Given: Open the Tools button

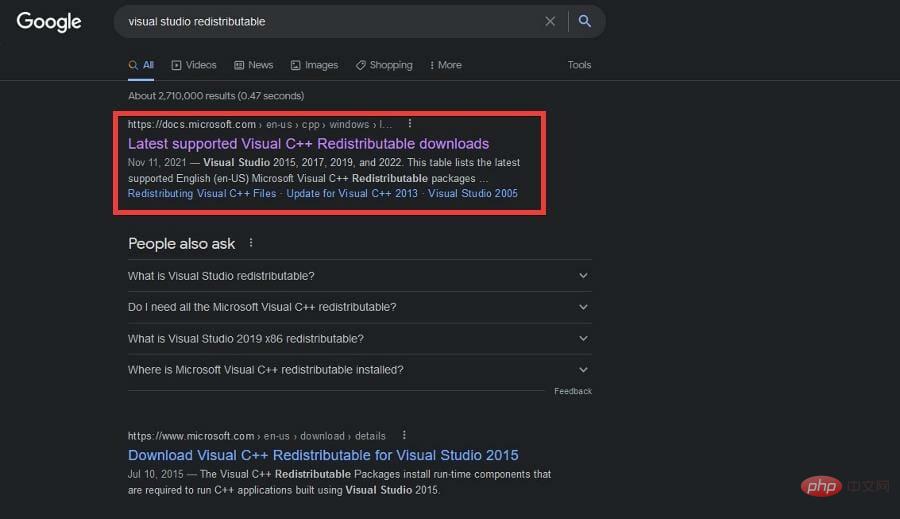Looking at the screenshot, I should point(579,65).
